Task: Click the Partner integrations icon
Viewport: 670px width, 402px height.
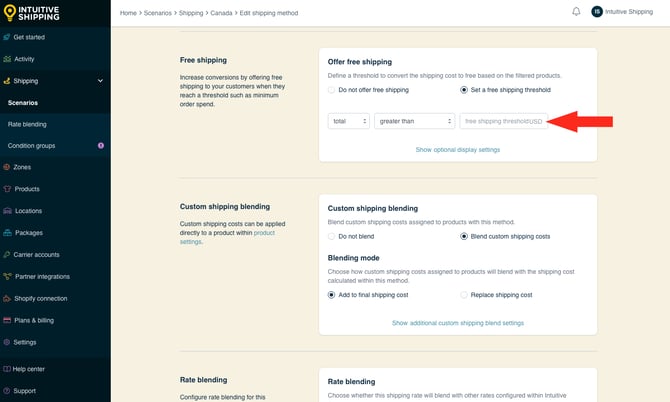Action: [x=7, y=276]
